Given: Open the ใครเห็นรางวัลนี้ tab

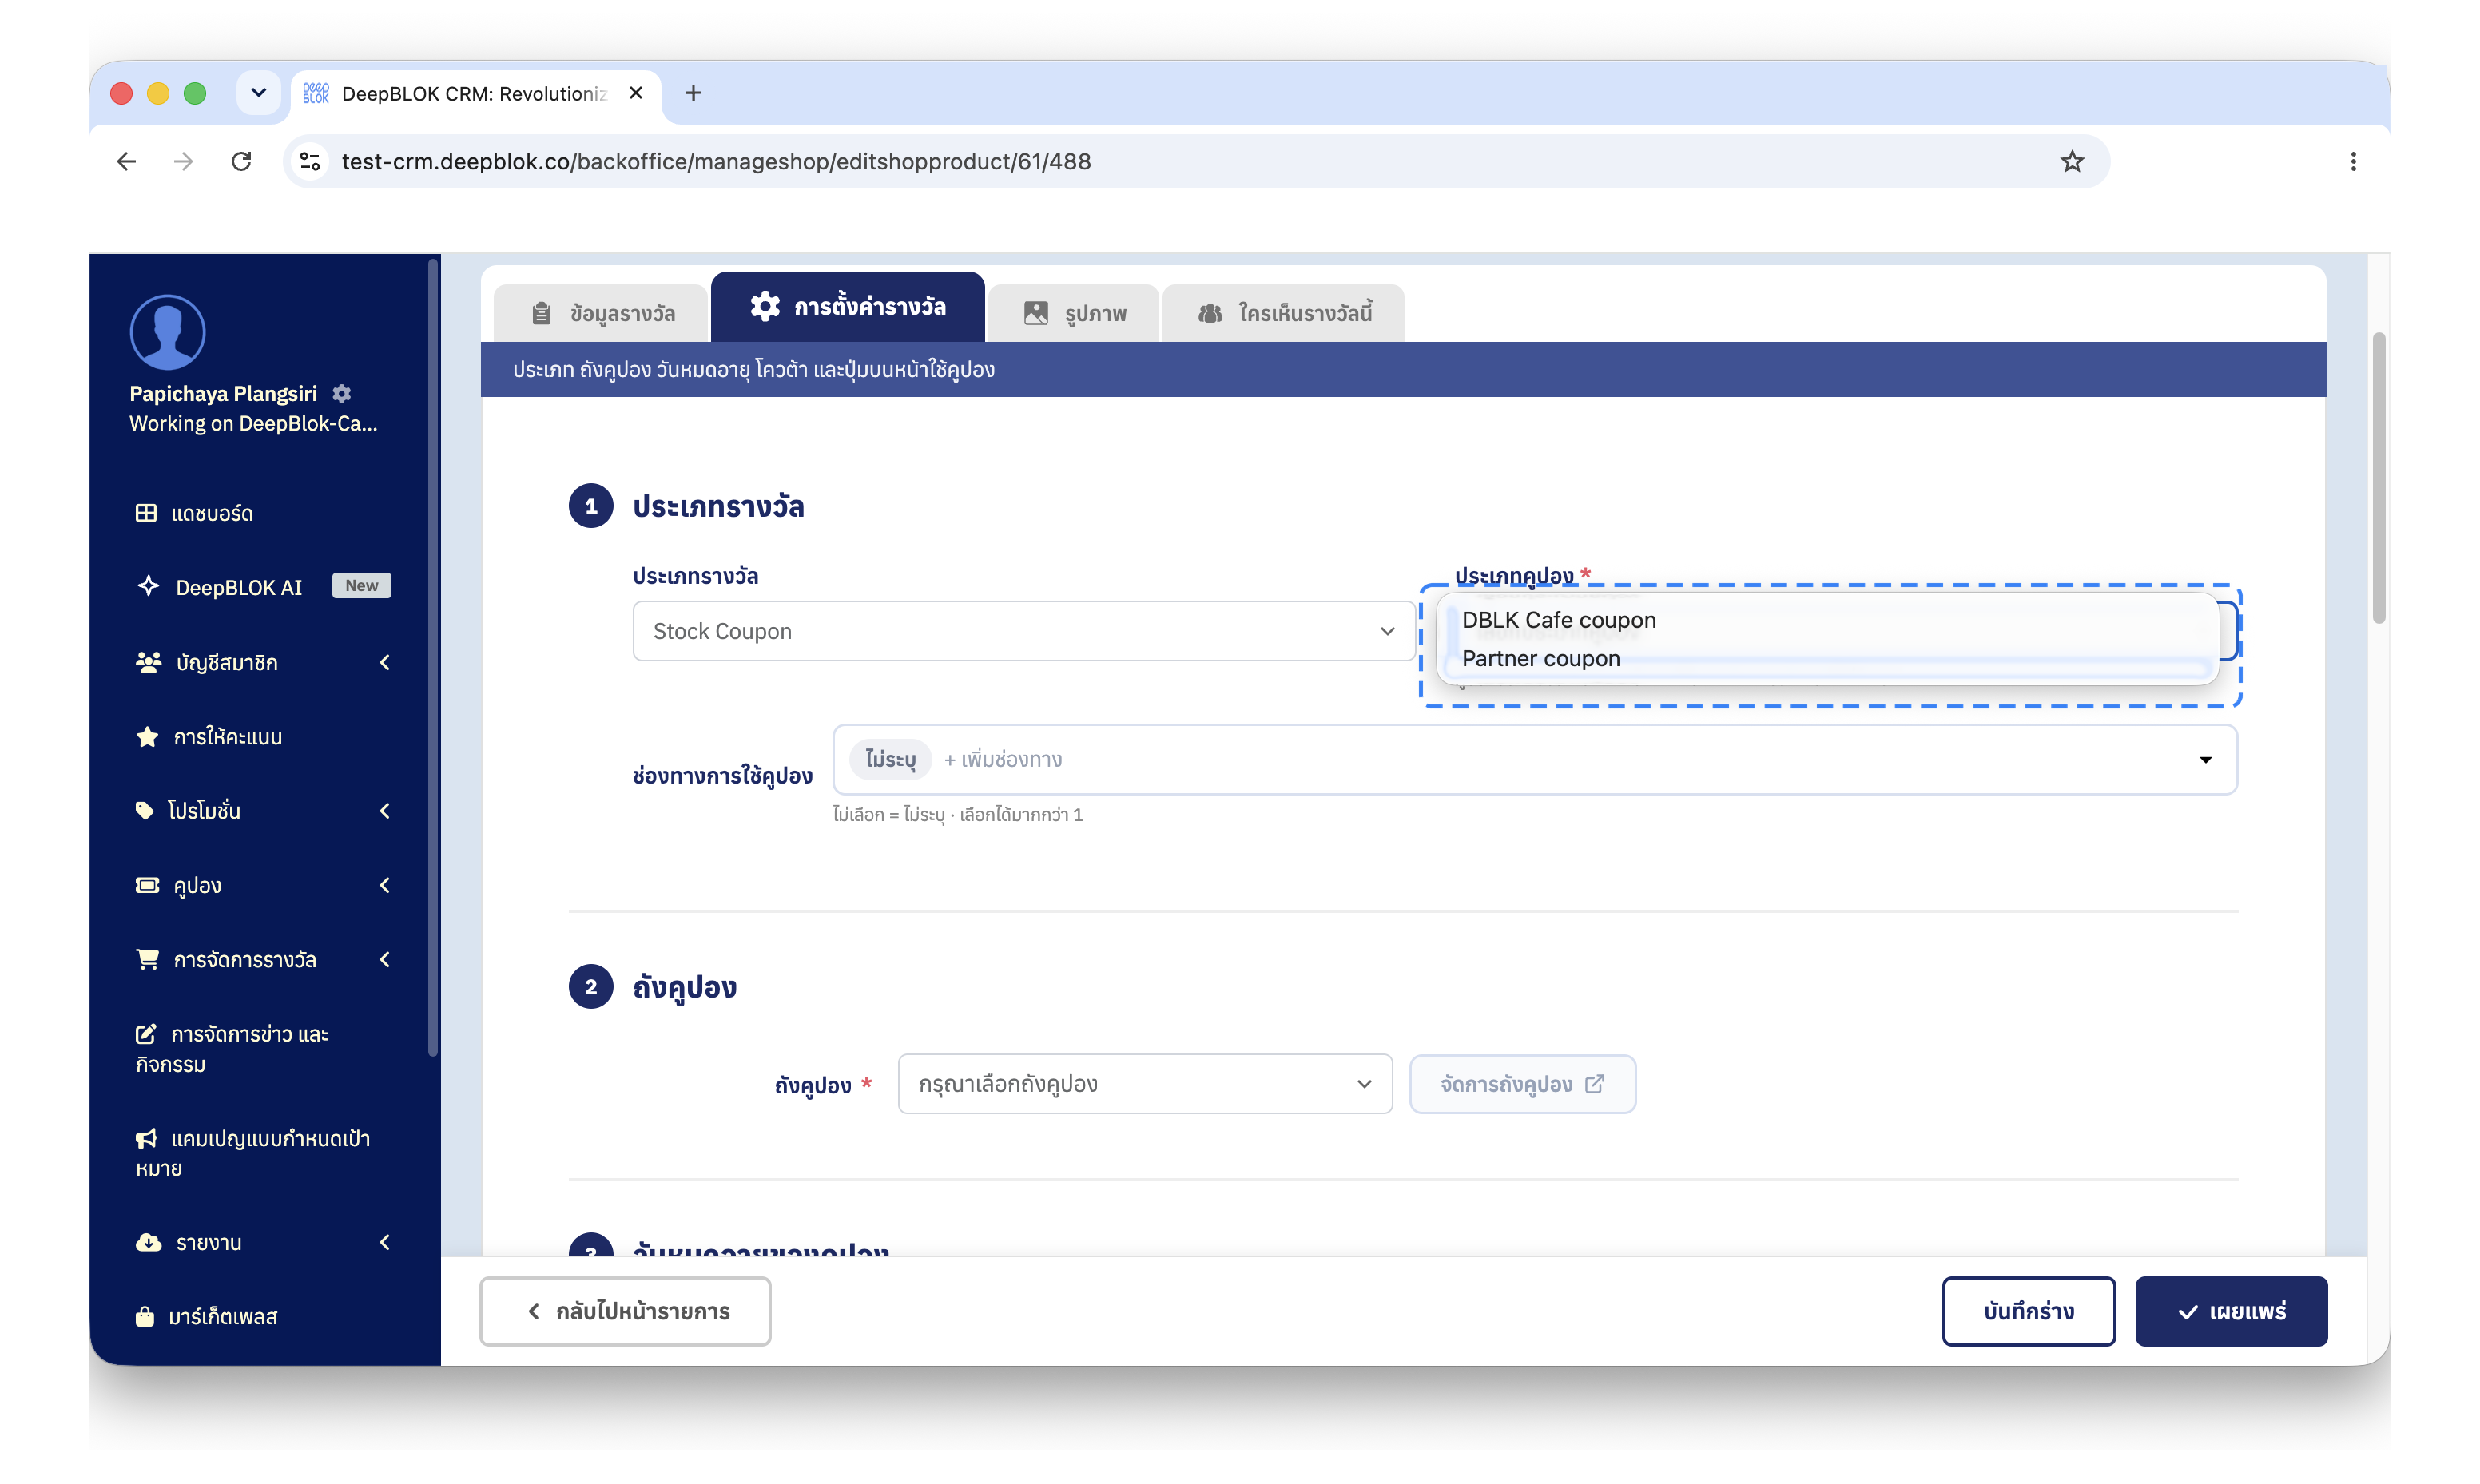Looking at the screenshot, I should point(1284,313).
